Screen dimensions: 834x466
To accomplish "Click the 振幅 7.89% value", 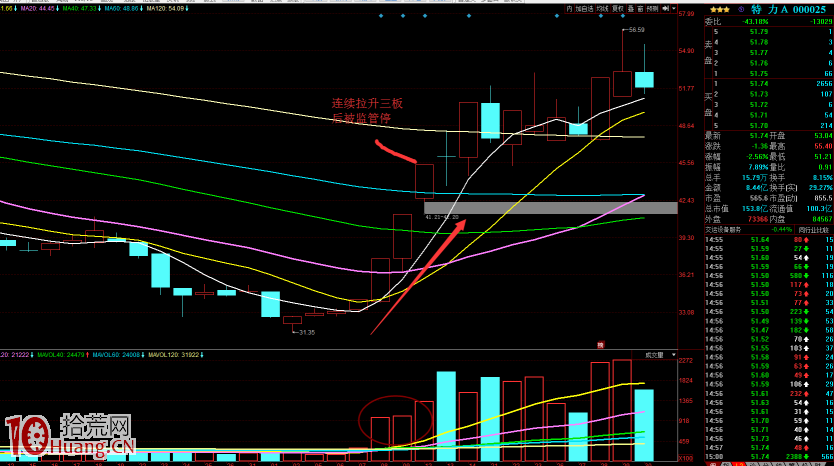I will point(758,167).
